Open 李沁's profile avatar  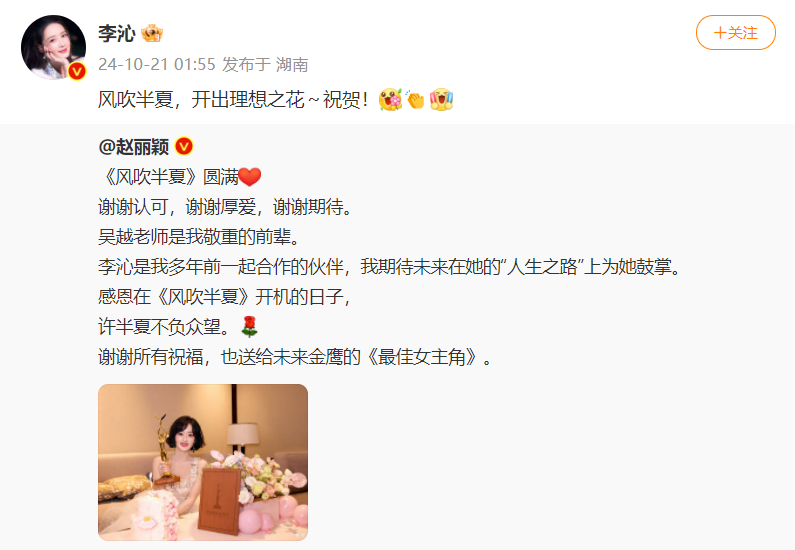point(53,47)
